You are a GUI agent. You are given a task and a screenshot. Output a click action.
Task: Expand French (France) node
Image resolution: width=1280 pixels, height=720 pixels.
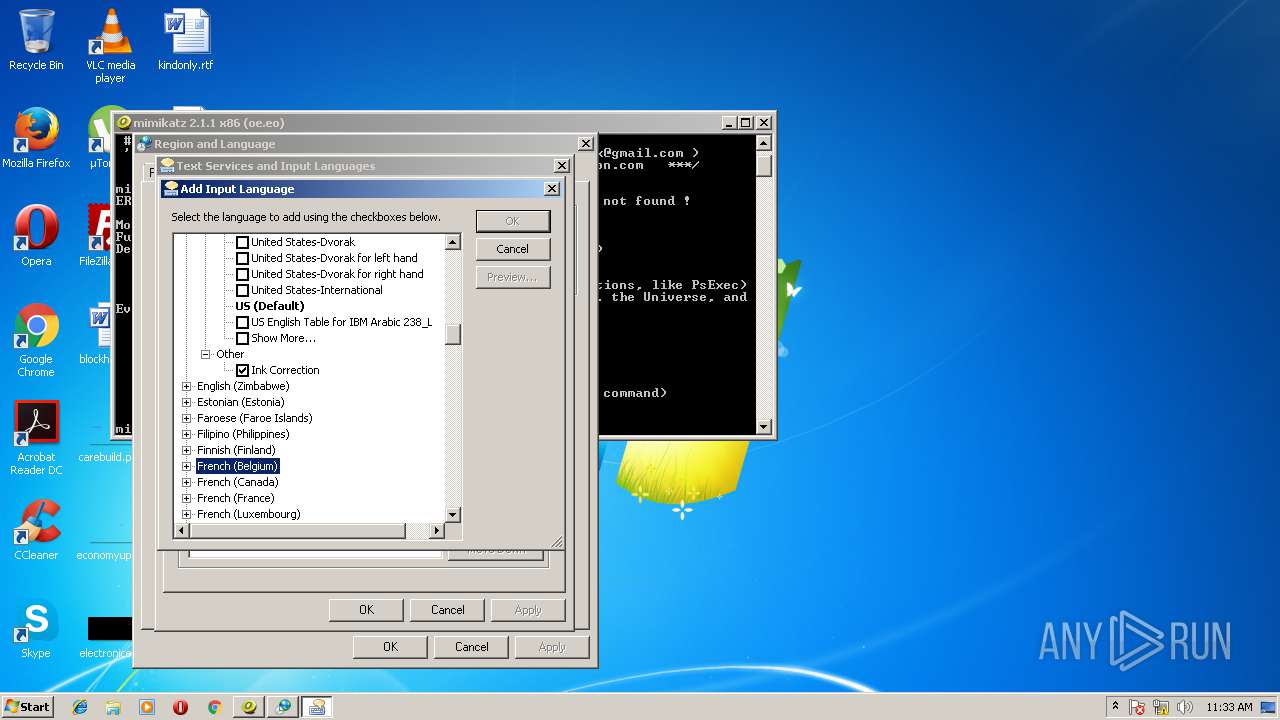[x=187, y=498]
